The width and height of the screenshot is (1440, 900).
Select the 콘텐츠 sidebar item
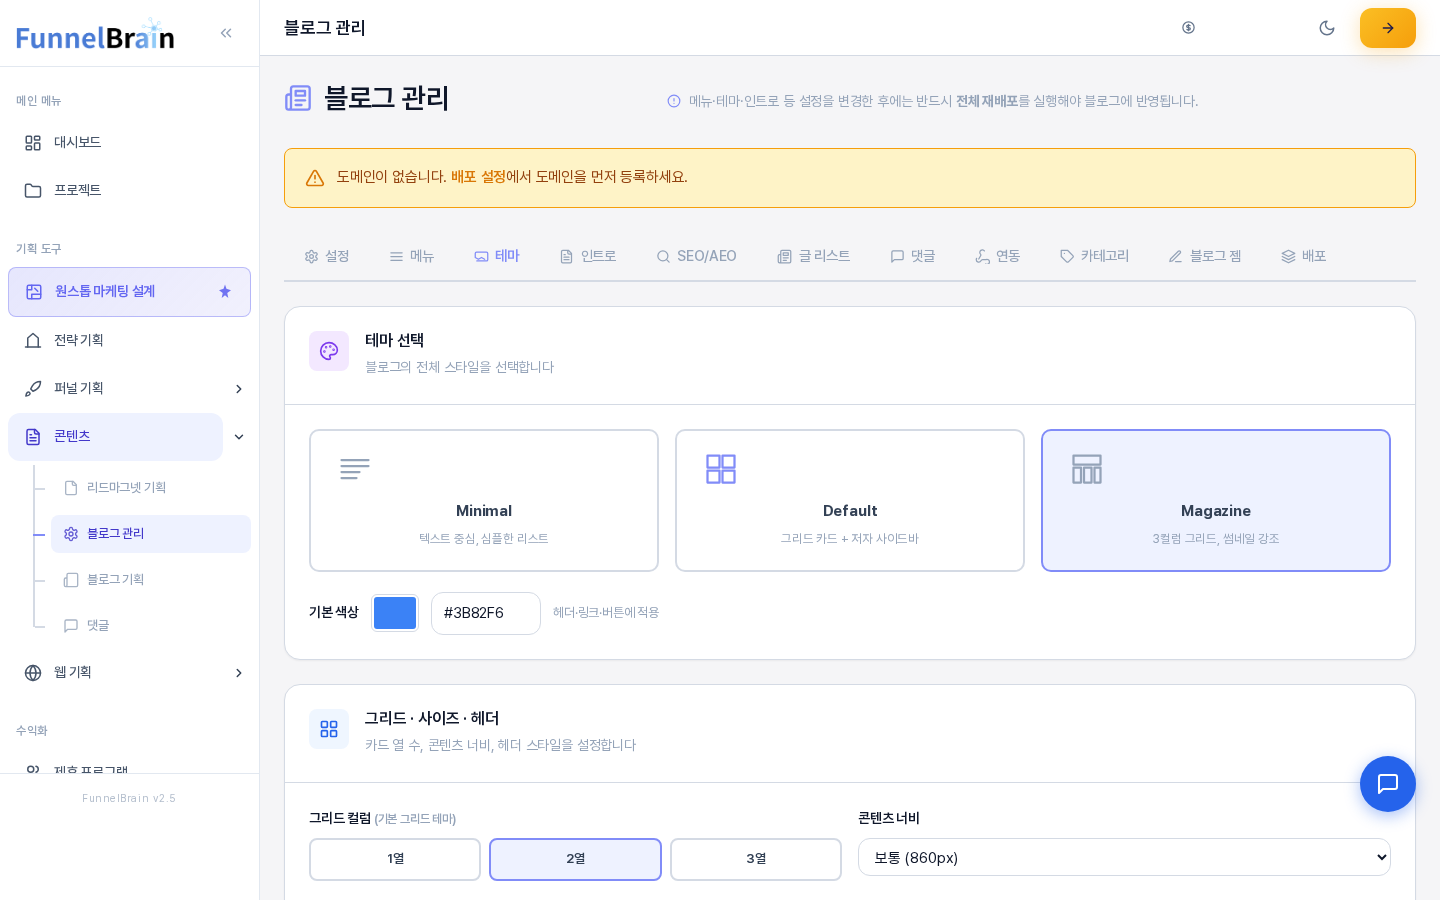[x=115, y=437]
